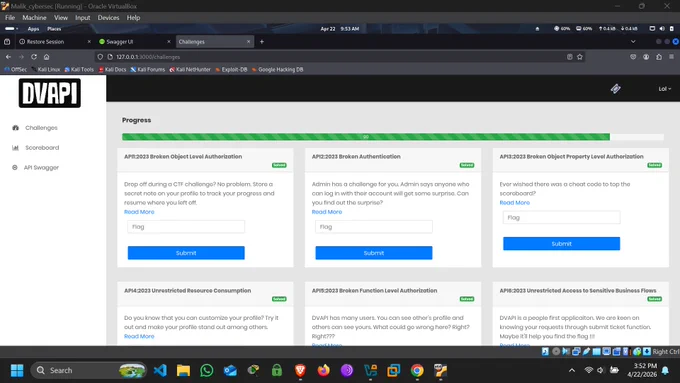Image resolution: width=680 pixels, height=383 pixels.
Task: Go to the browser home page
Action: pos(46,57)
